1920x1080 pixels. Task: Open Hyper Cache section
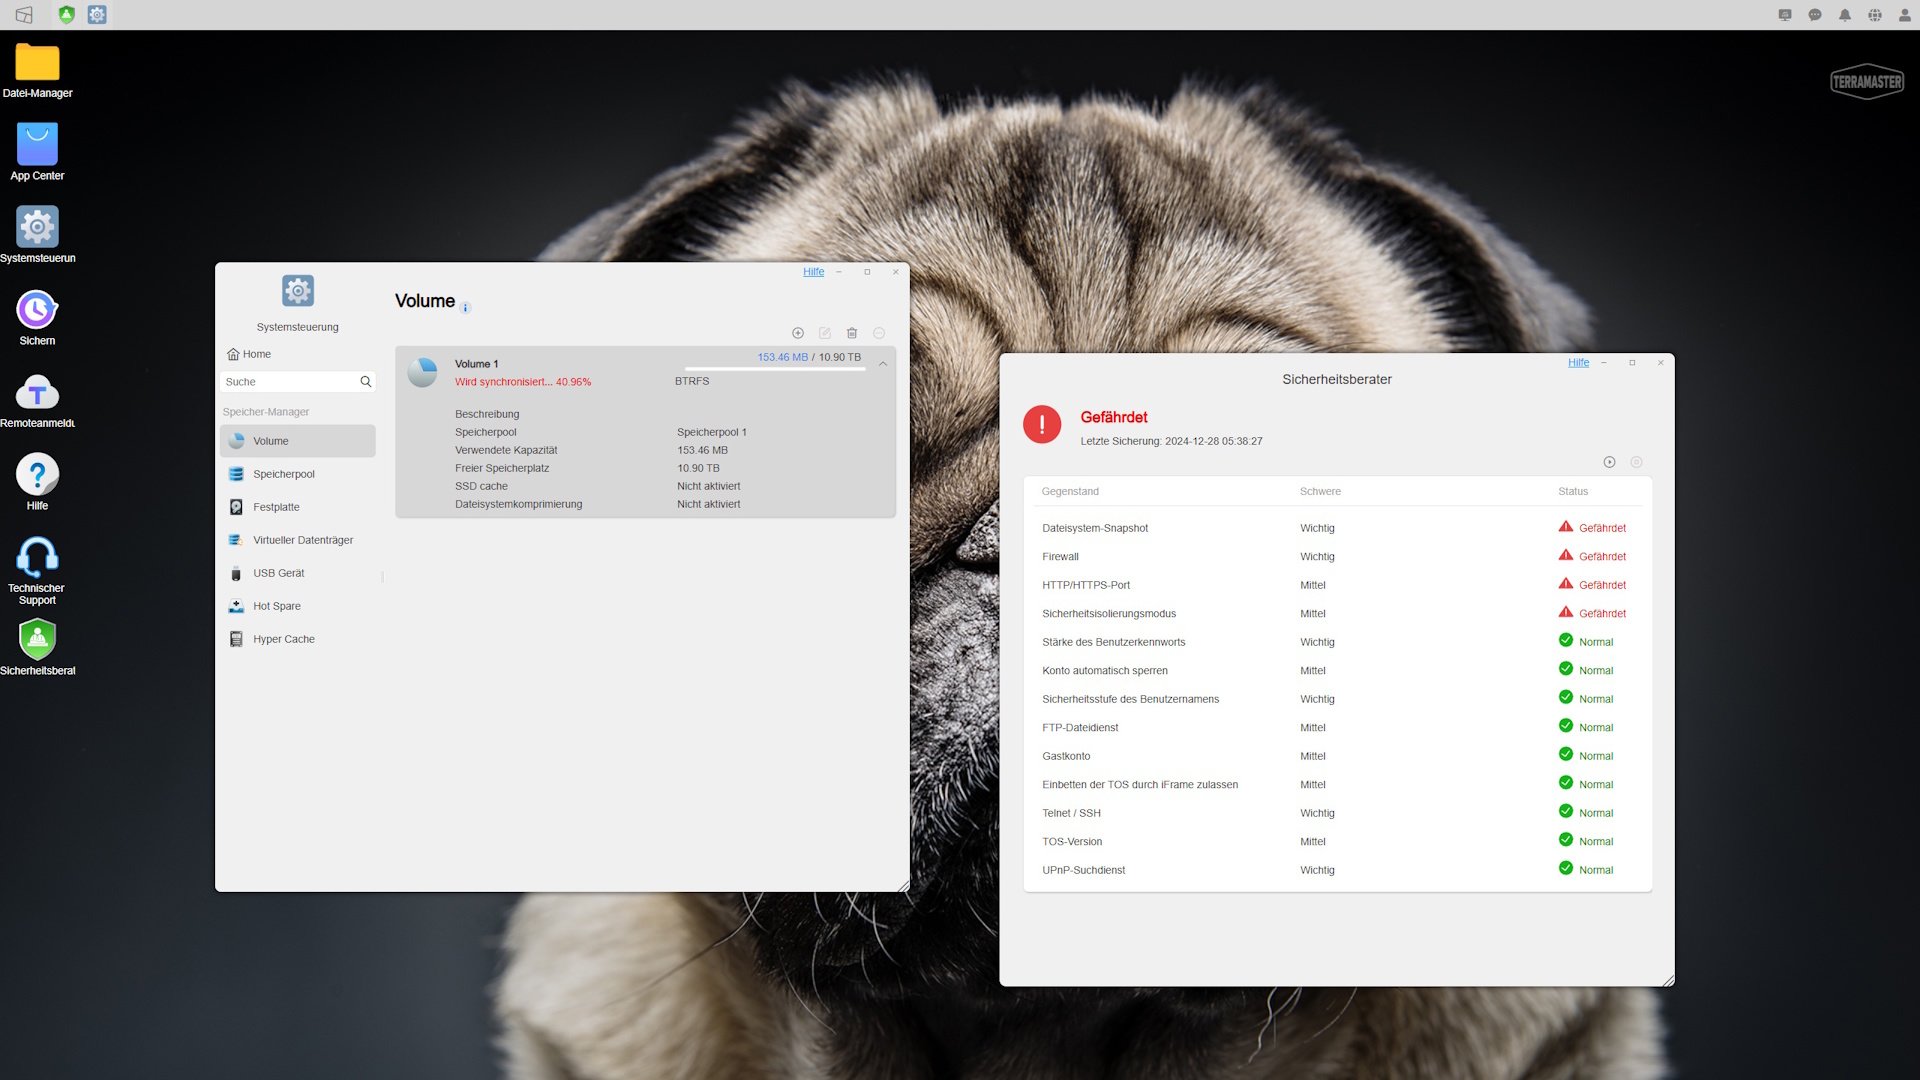tap(284, 639)
